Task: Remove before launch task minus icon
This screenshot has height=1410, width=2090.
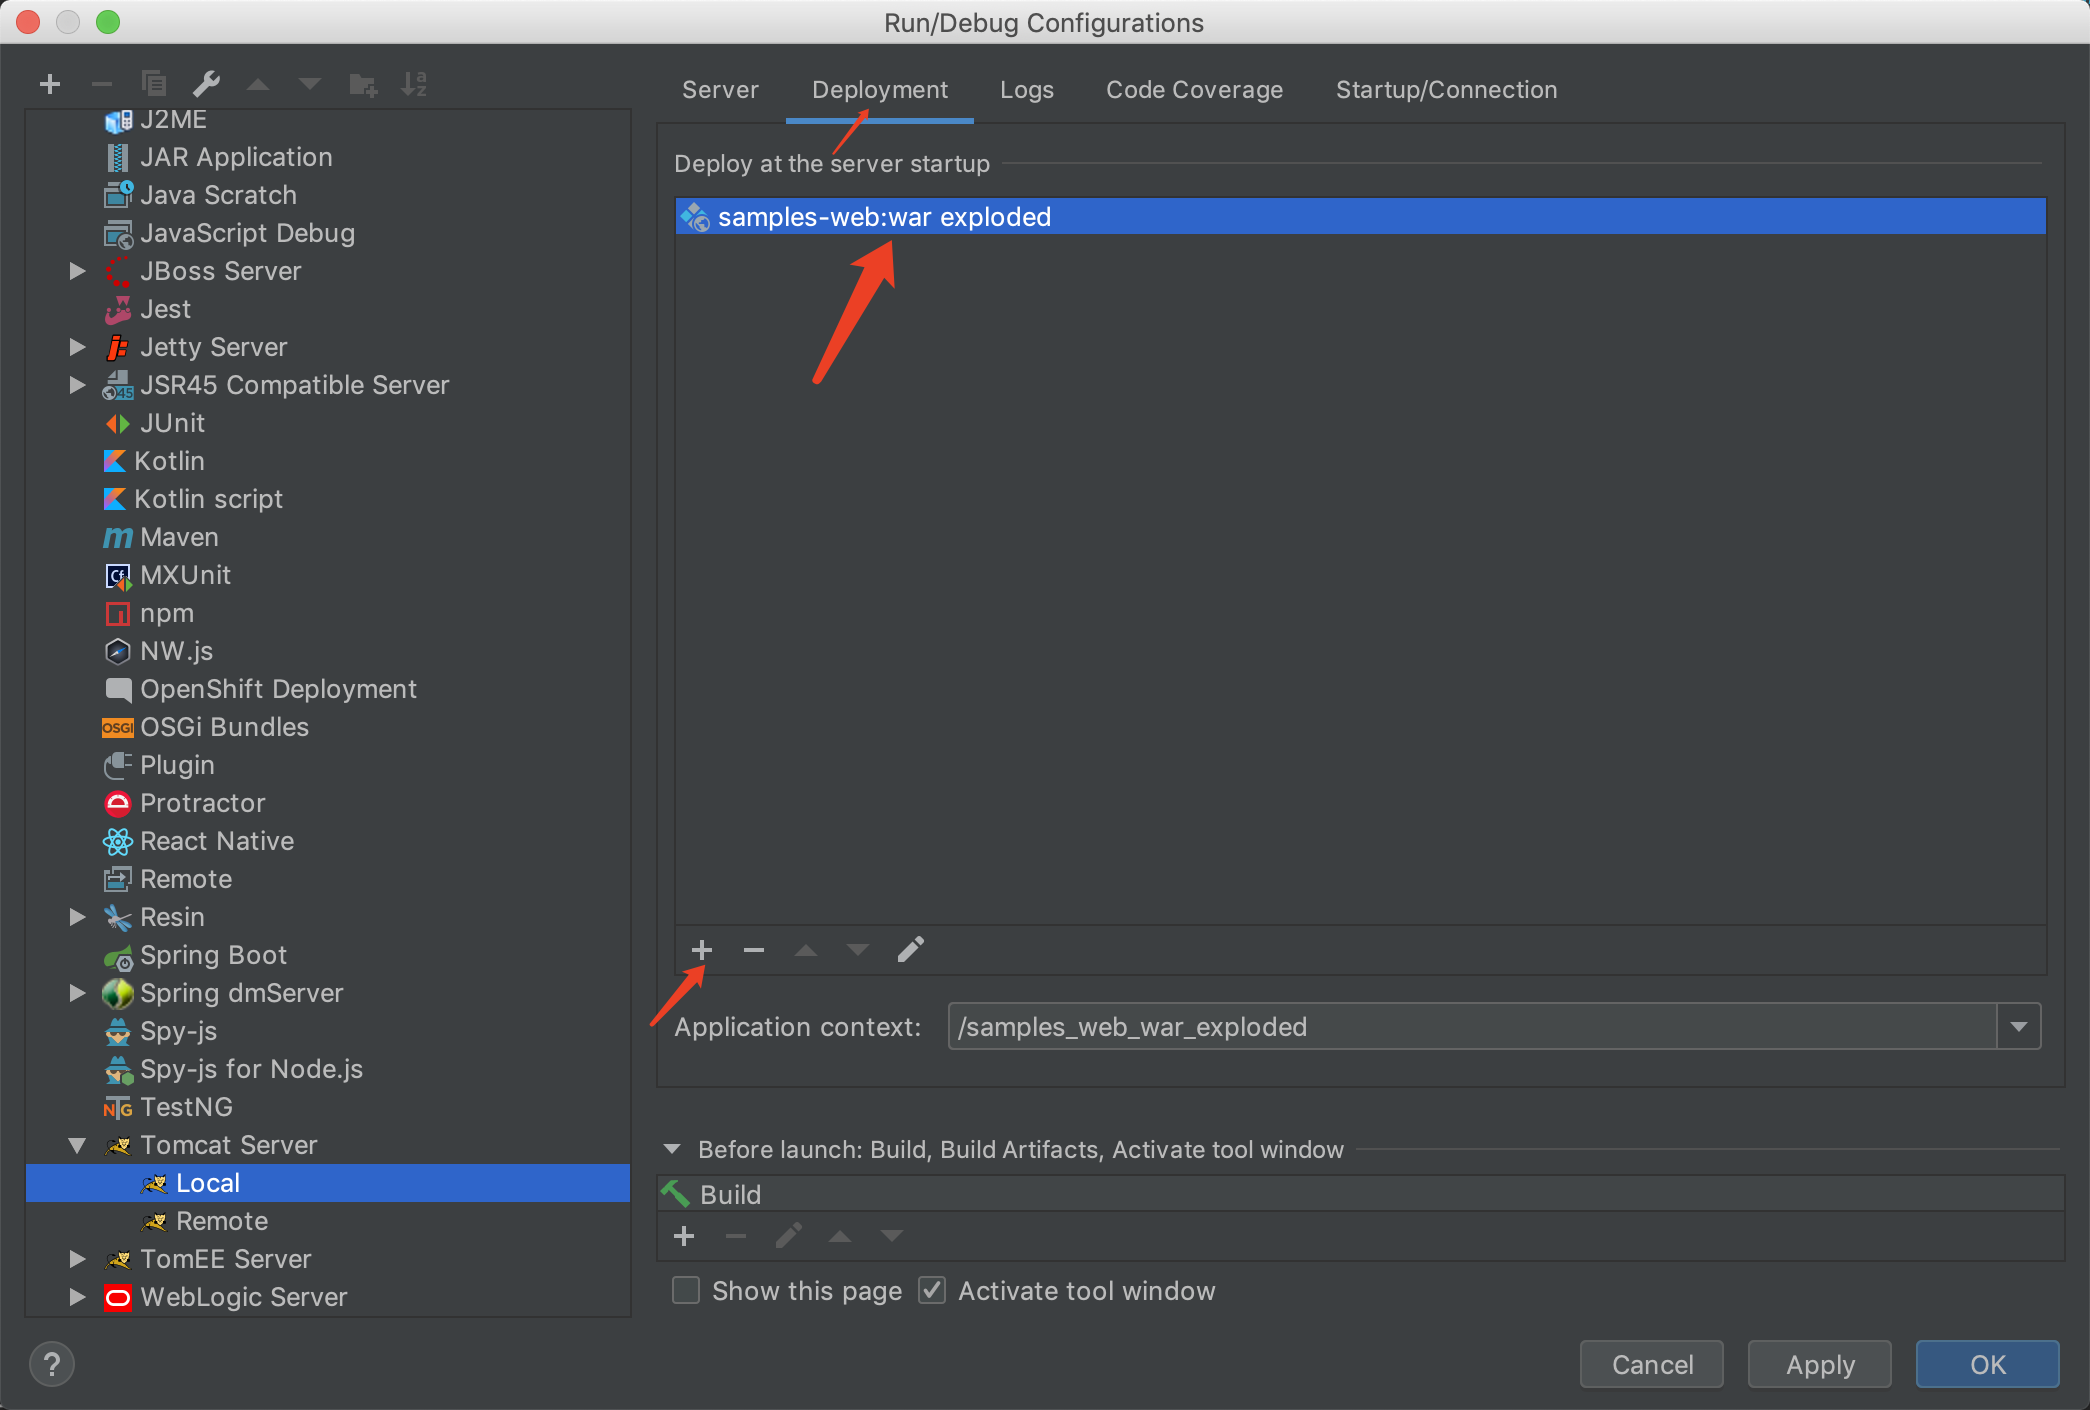Action: pyautogui.click(x=736, y=1237)
